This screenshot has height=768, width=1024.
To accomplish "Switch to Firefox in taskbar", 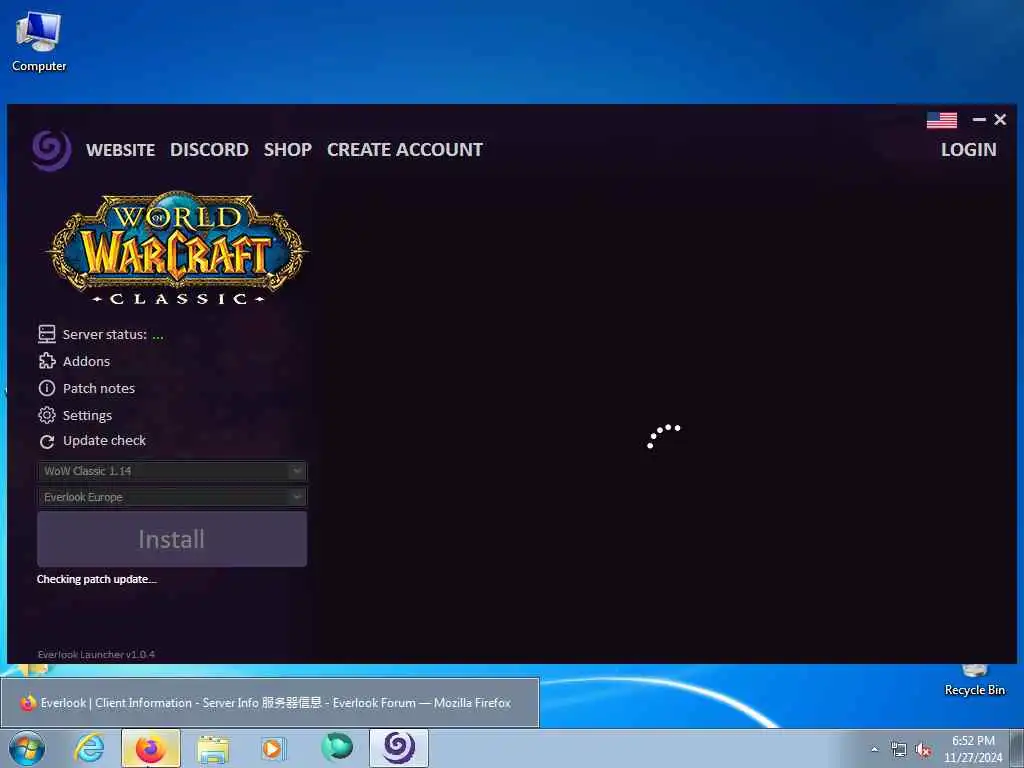I will point(151,748).
